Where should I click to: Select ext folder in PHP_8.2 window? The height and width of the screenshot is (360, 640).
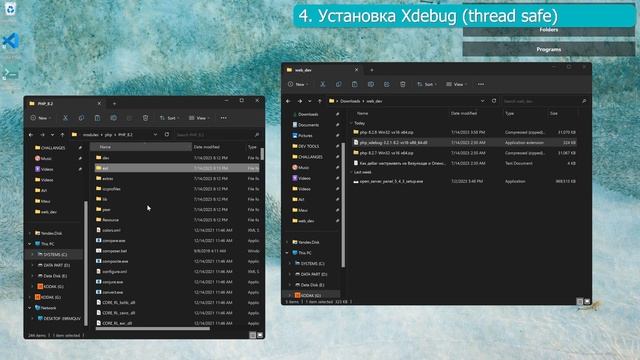[x=177, y=168]
